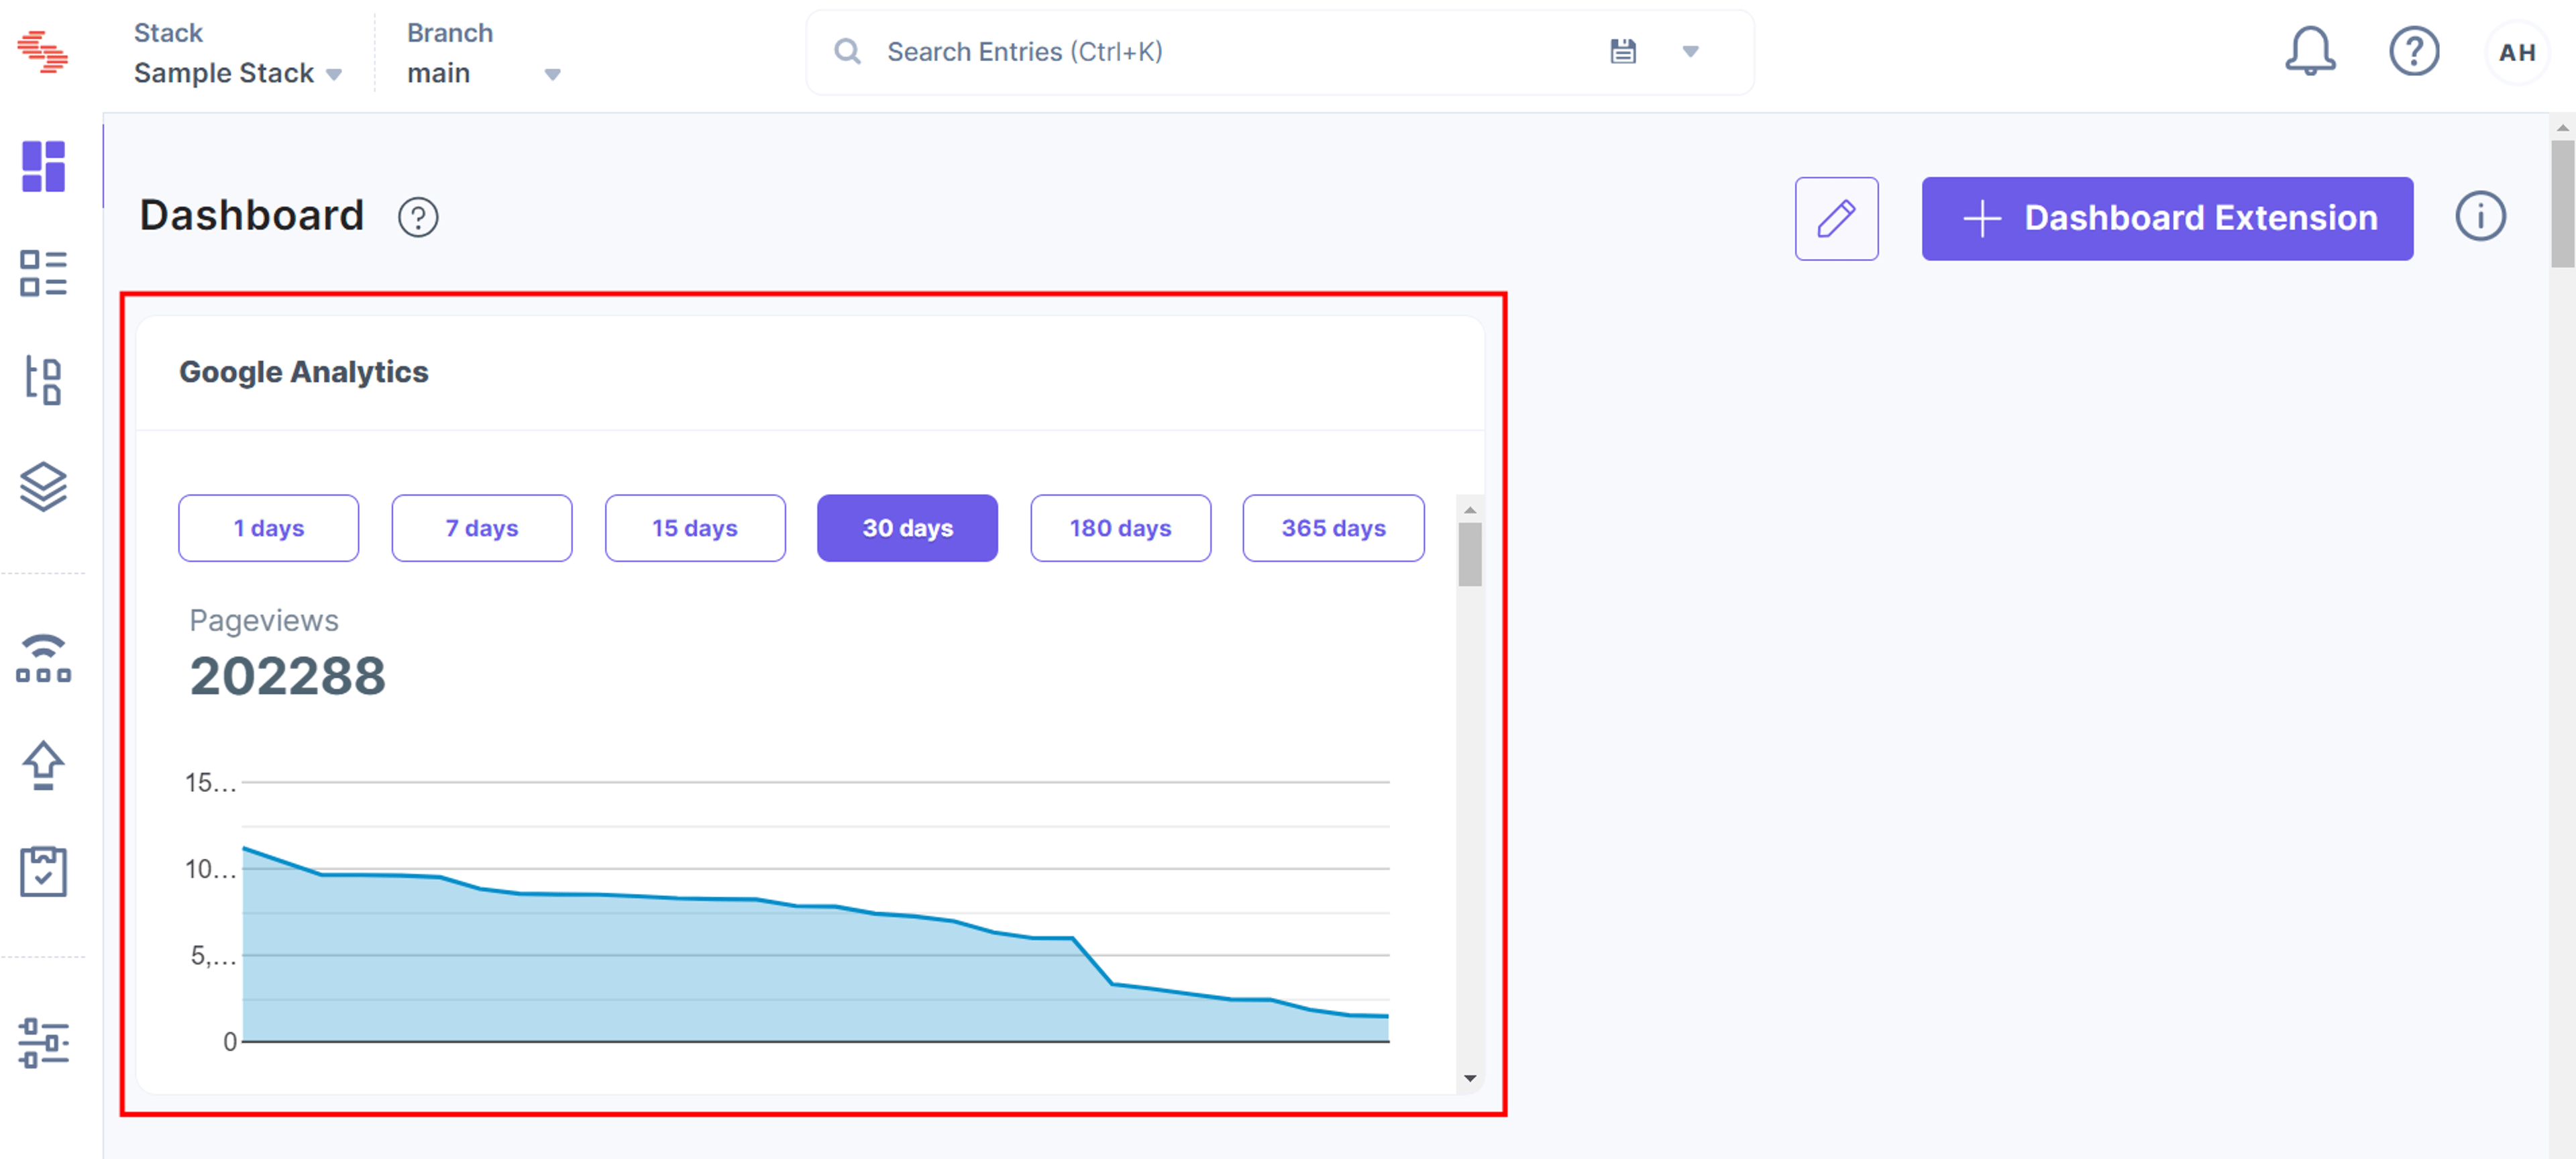Click the saved searches icon in search bar

point(1623,51)
